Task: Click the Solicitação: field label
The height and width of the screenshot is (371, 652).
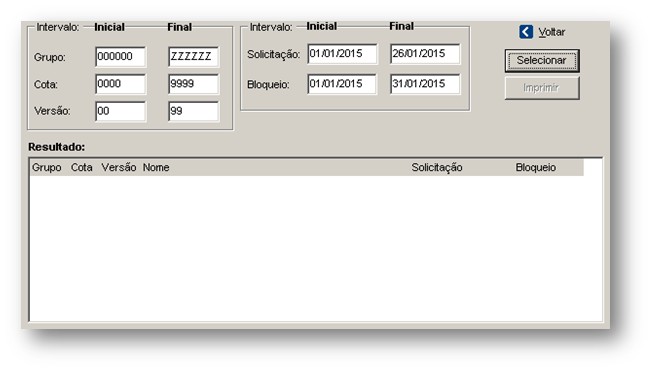Action: [274, 54]
